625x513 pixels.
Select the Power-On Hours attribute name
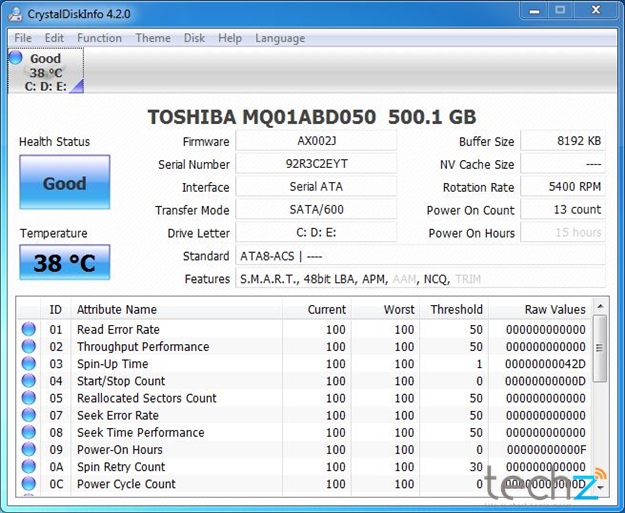pyautogui.click(x=120, y=450)
